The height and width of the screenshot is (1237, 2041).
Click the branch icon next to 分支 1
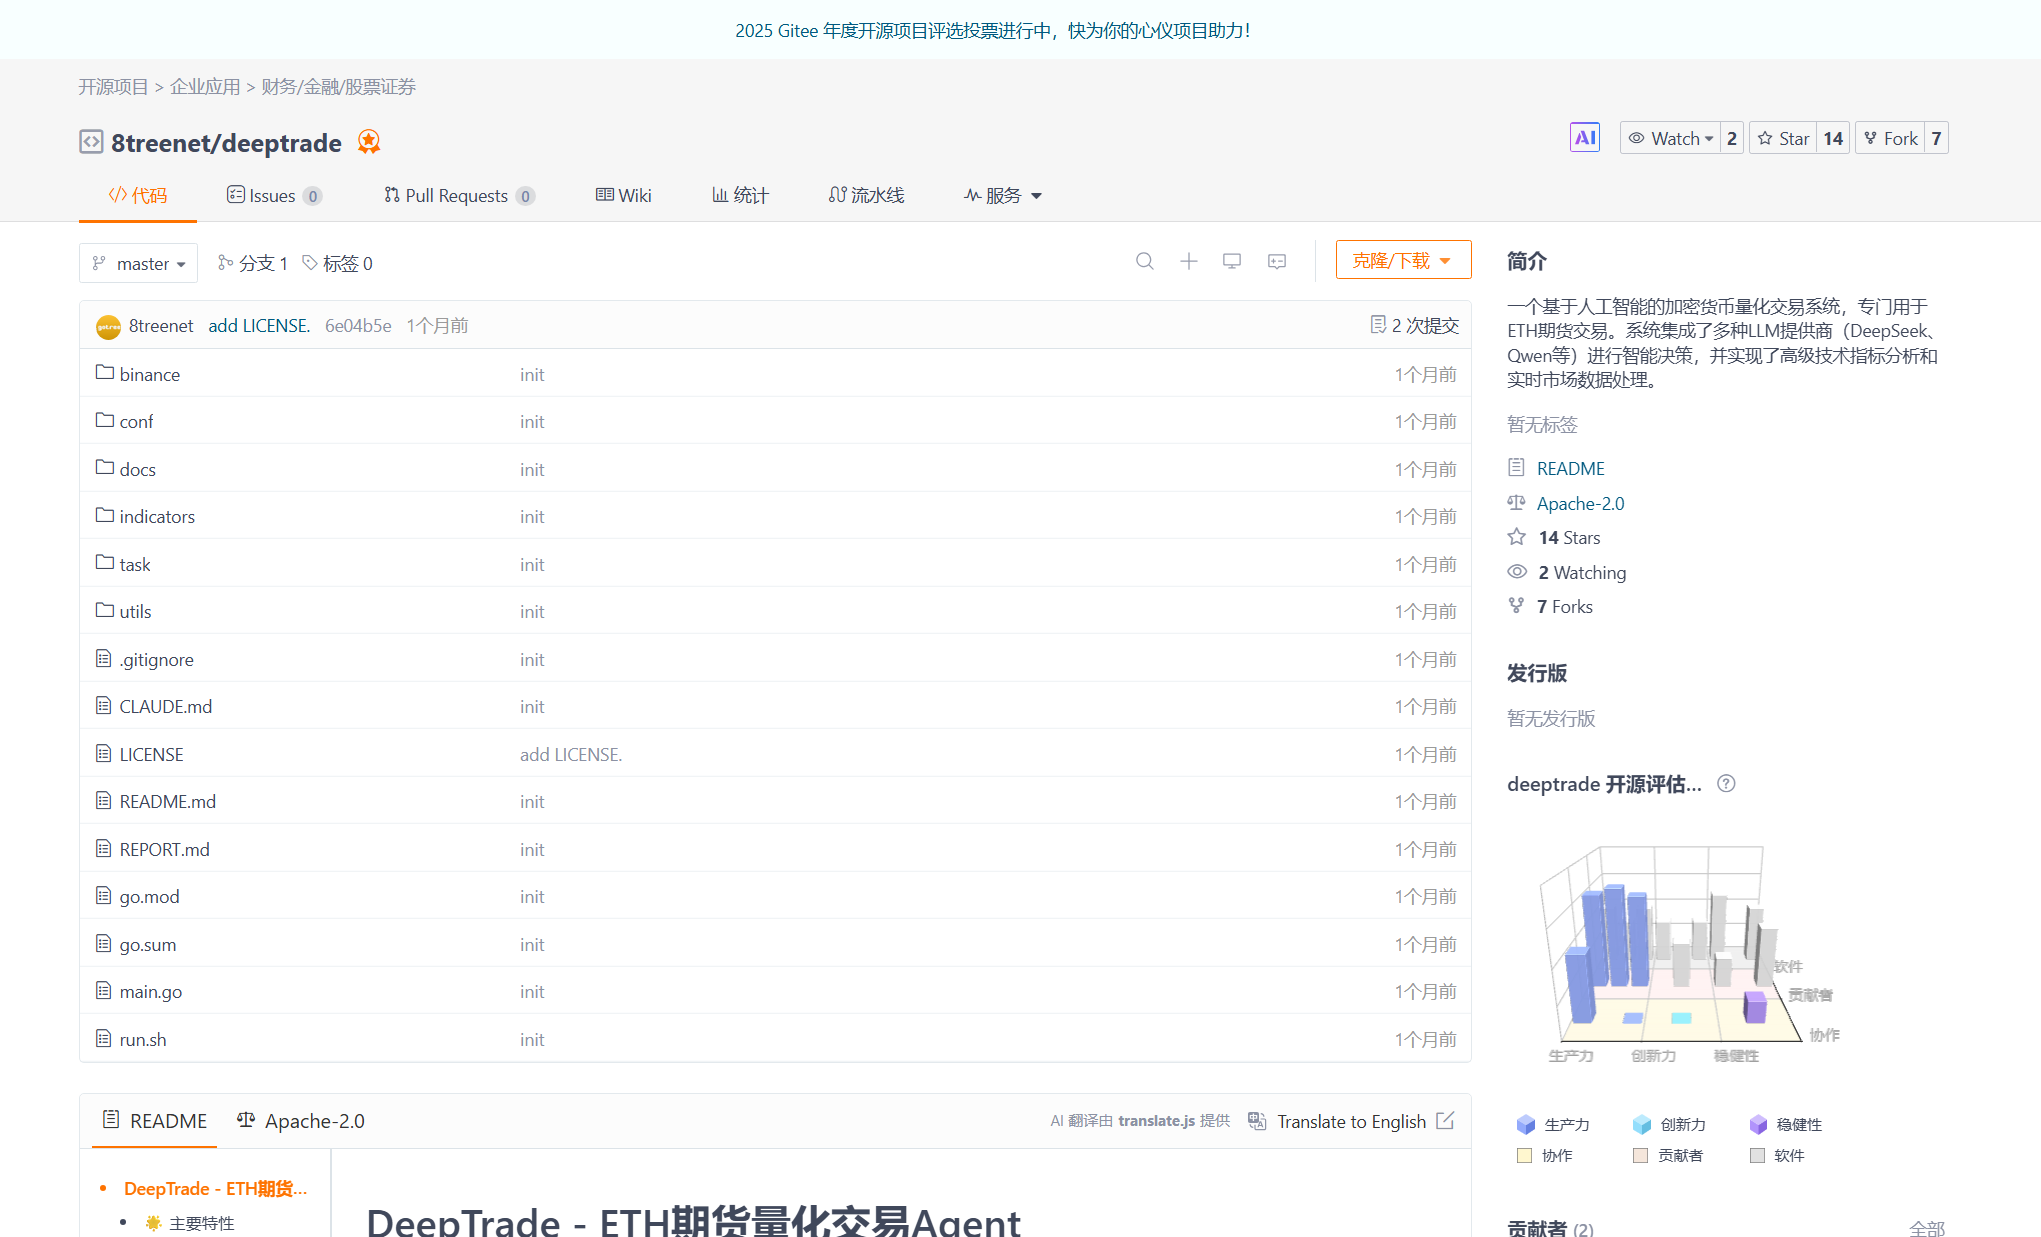224,262
